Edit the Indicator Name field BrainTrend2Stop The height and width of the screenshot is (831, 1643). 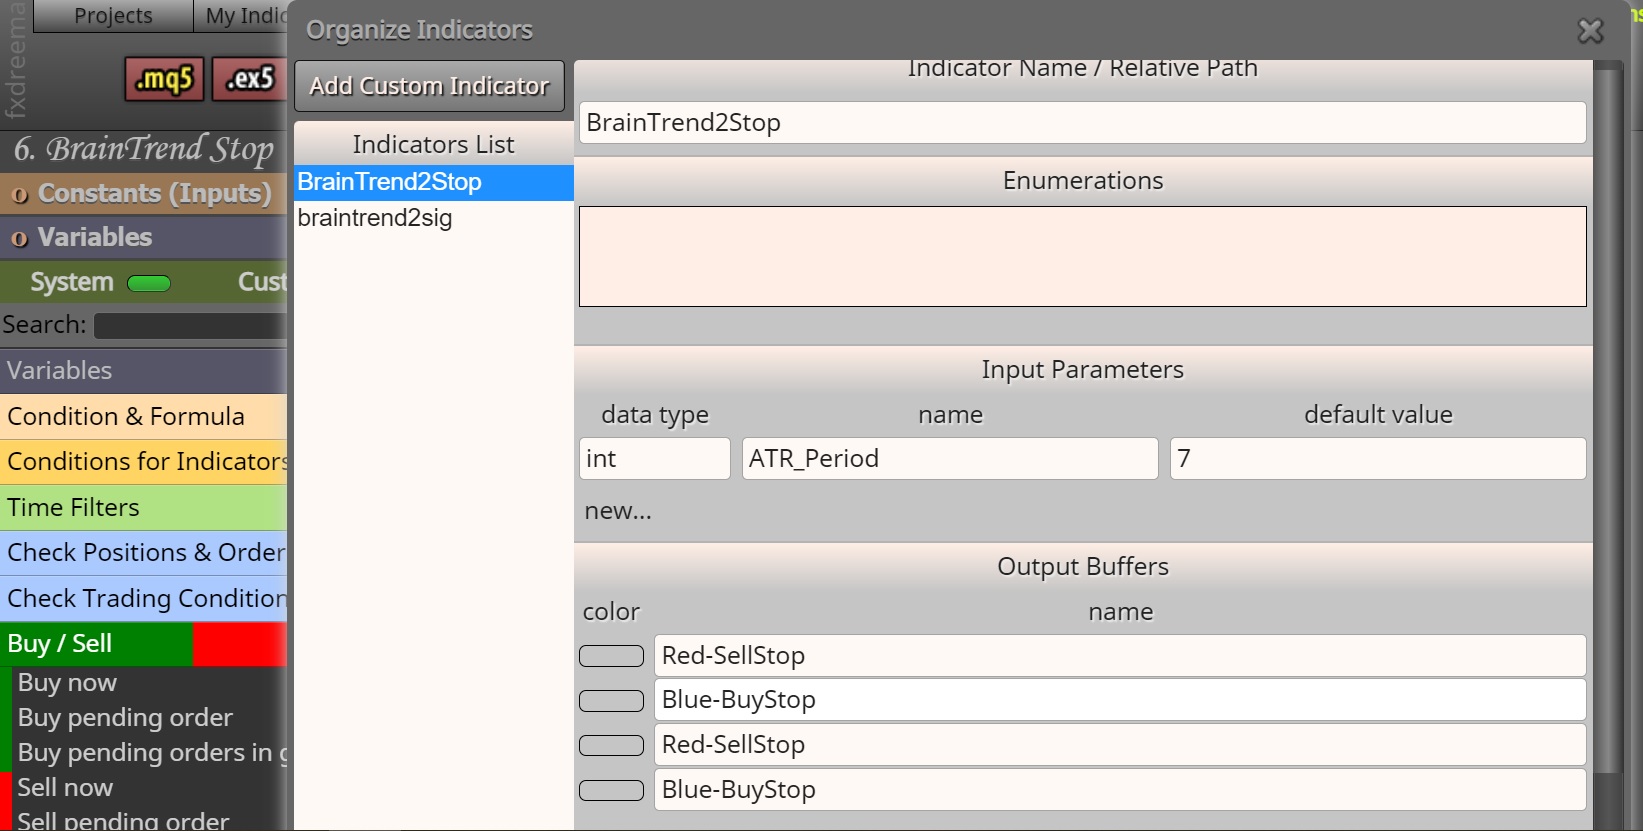1082,123
